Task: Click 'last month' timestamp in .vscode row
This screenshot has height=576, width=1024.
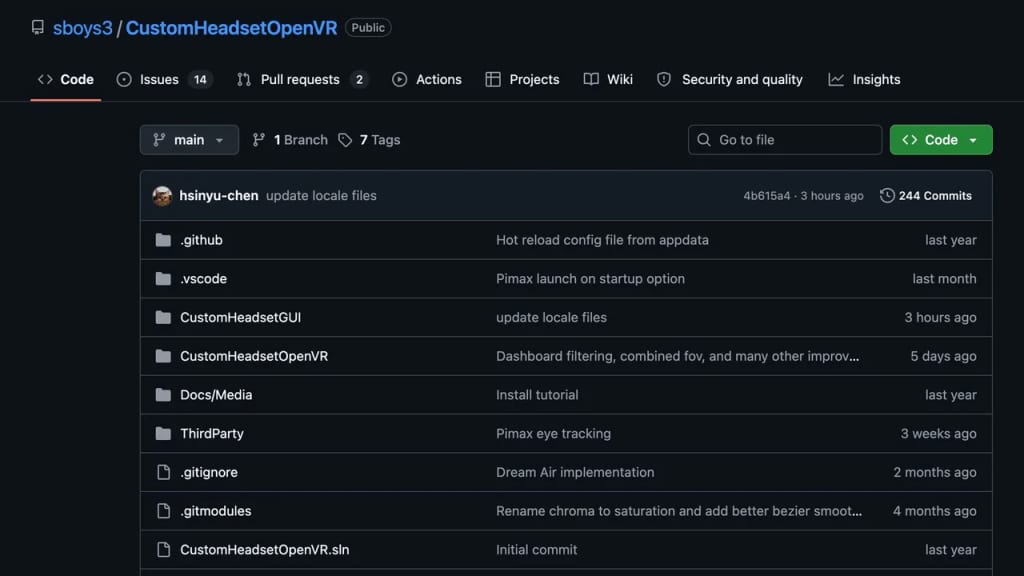Action: [944, 279]
